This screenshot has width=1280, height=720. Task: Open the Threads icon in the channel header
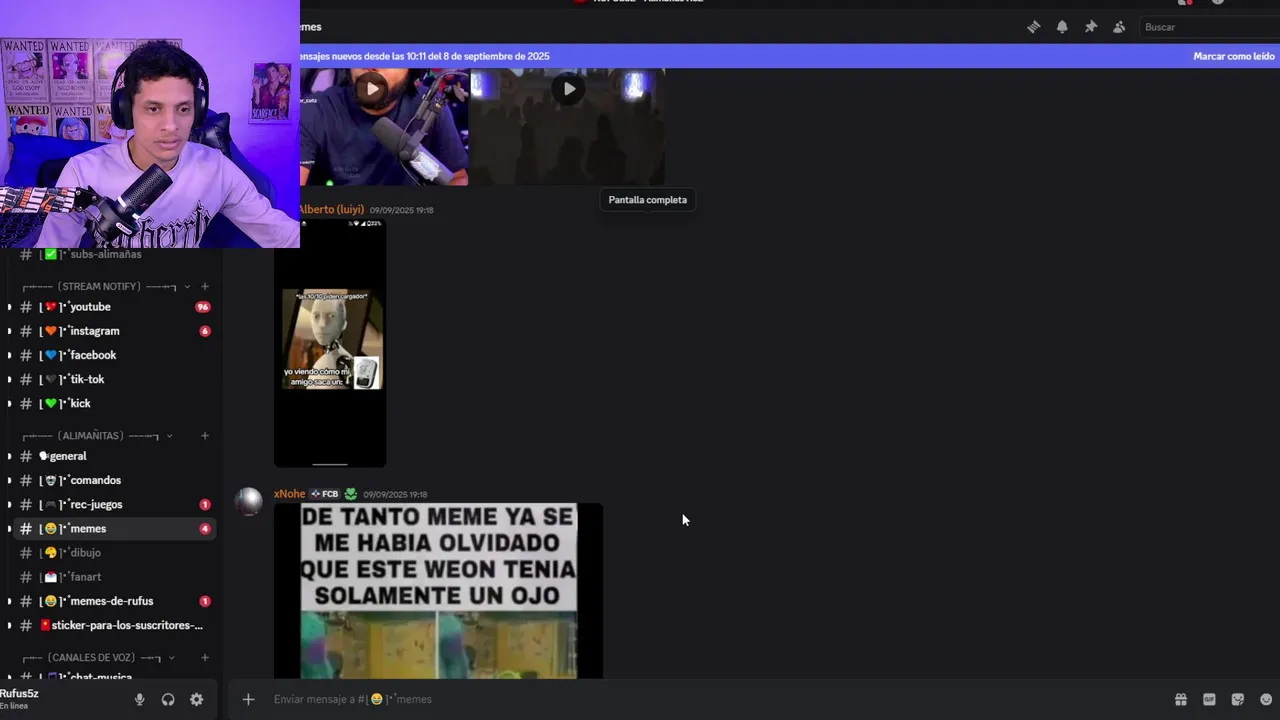pos(1034,27)
